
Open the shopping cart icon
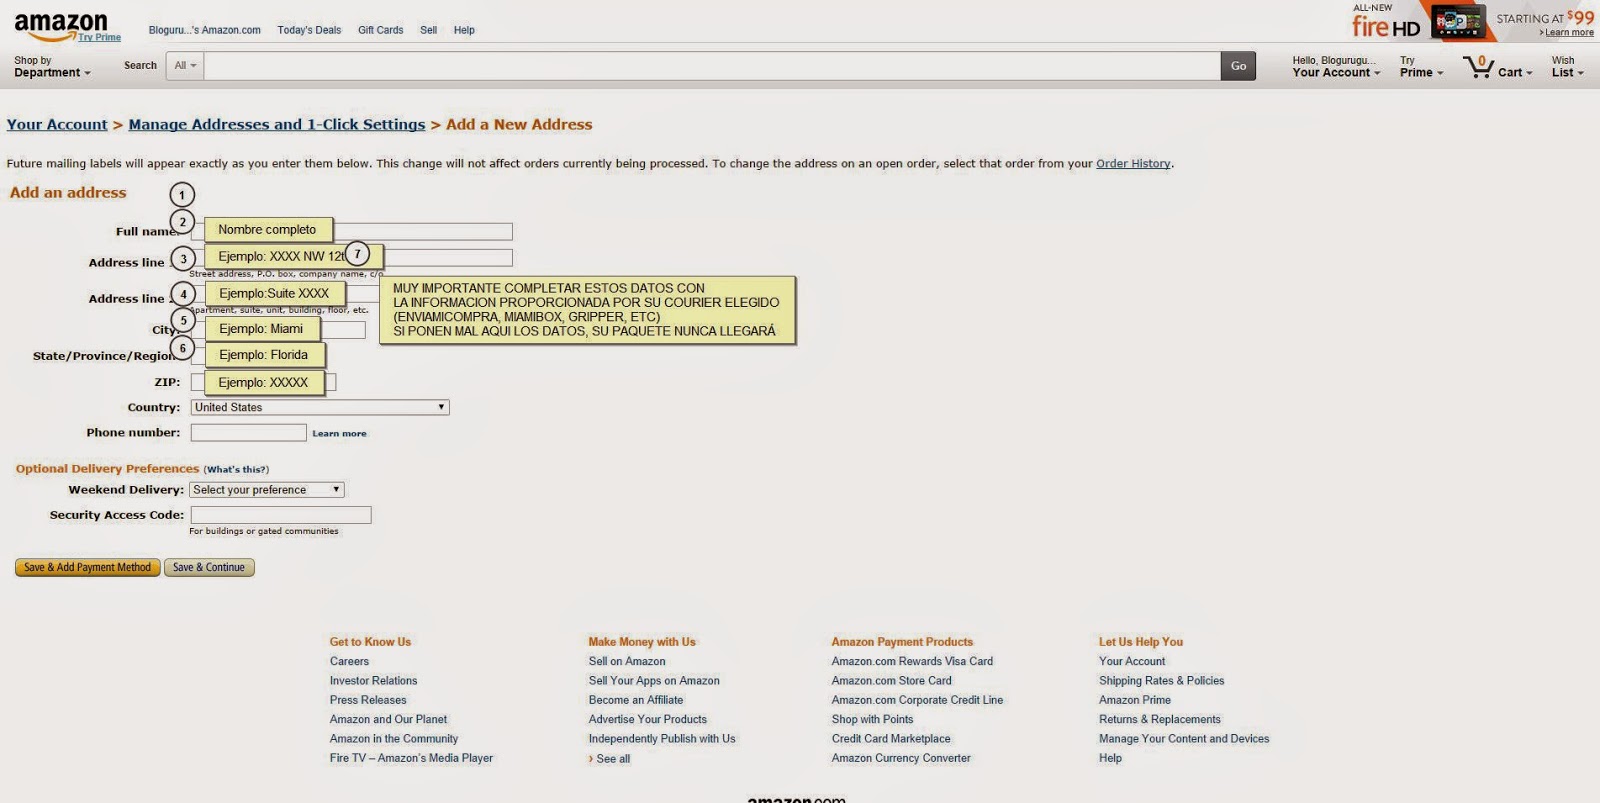point(1478,67)
